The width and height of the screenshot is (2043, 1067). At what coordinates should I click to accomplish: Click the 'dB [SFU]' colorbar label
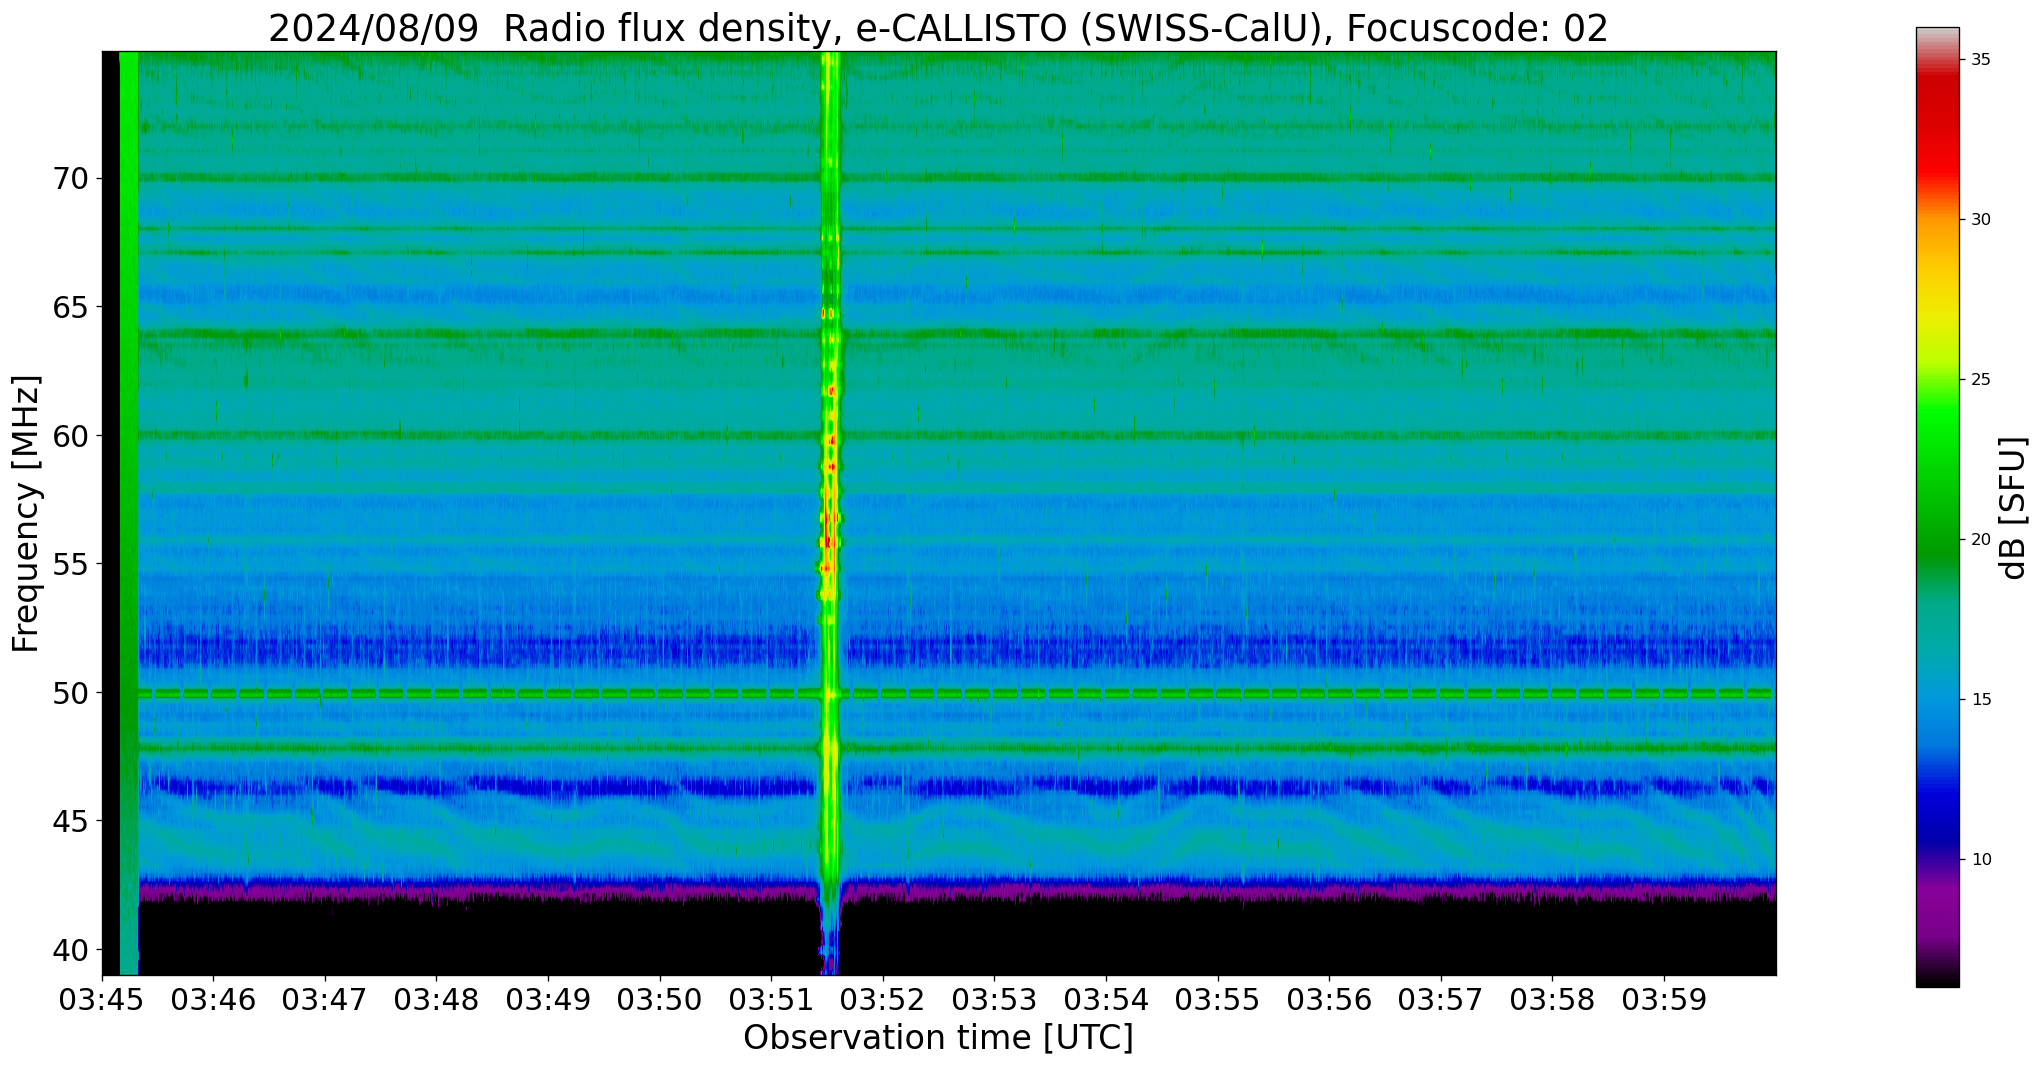click(x=2013, y=508)
